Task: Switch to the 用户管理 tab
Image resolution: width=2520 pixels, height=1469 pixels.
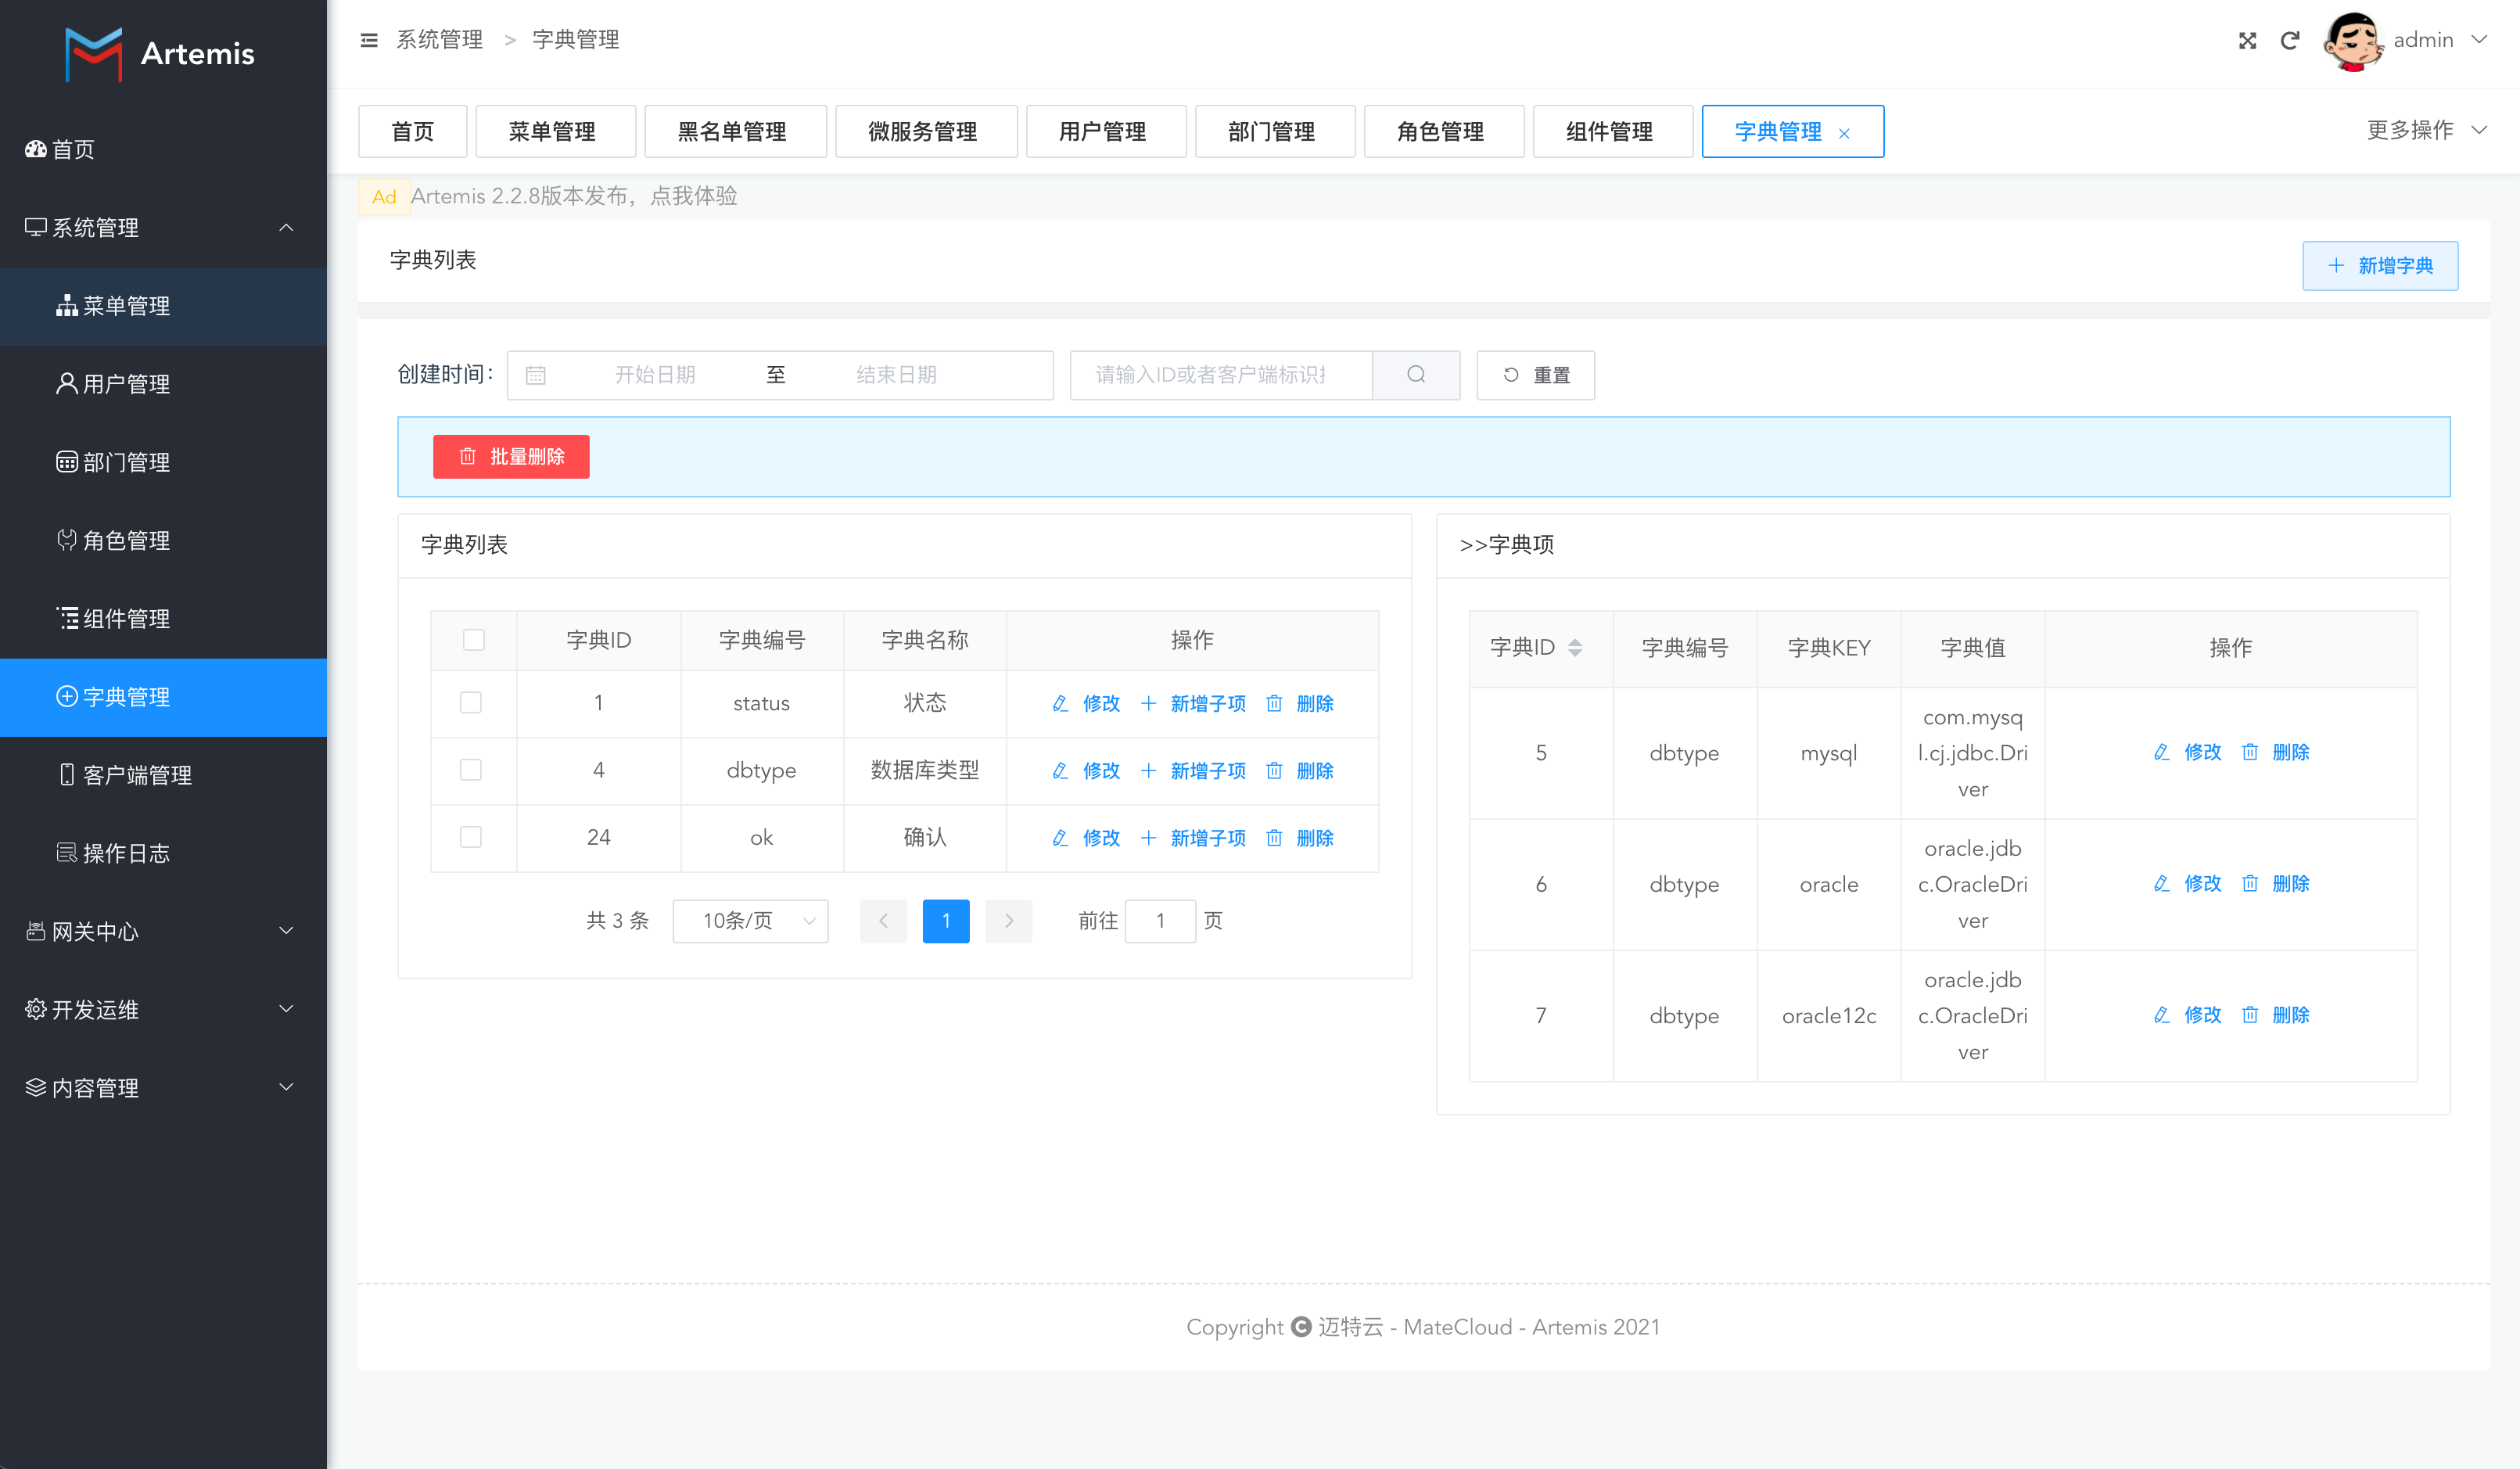Action: (1106, 131)
